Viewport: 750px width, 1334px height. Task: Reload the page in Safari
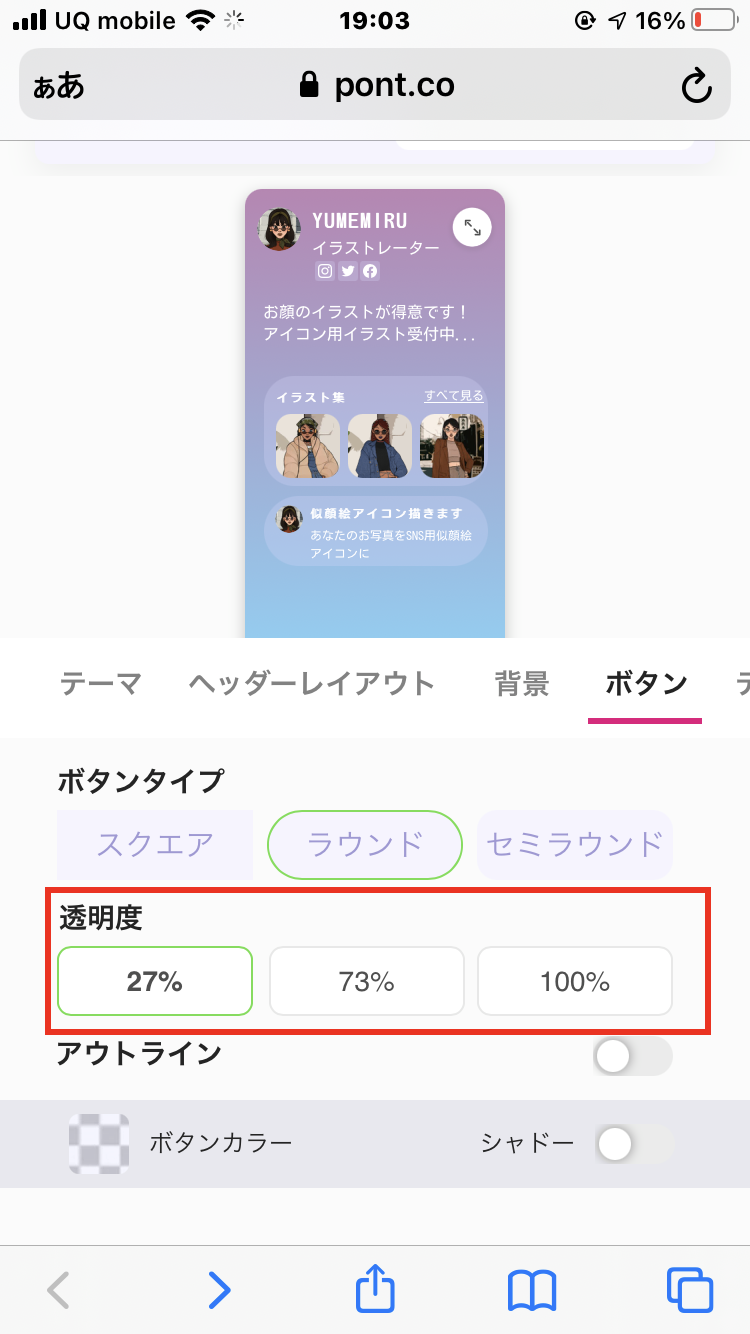click(x=696, y=86)
